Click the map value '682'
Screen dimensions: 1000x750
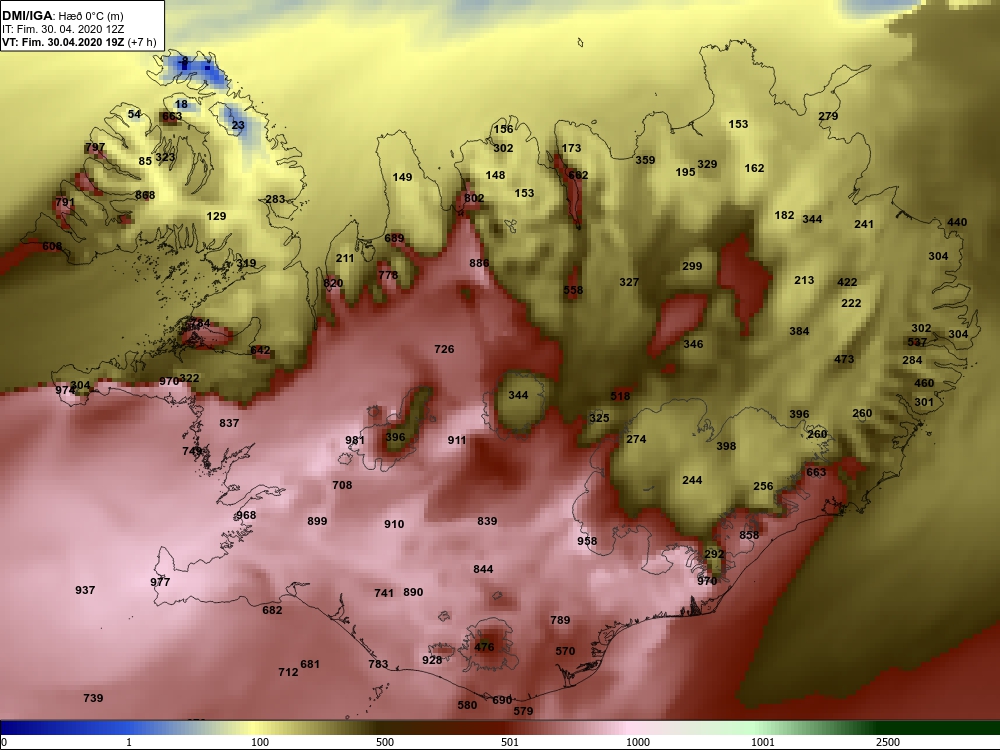click(272, 610)
